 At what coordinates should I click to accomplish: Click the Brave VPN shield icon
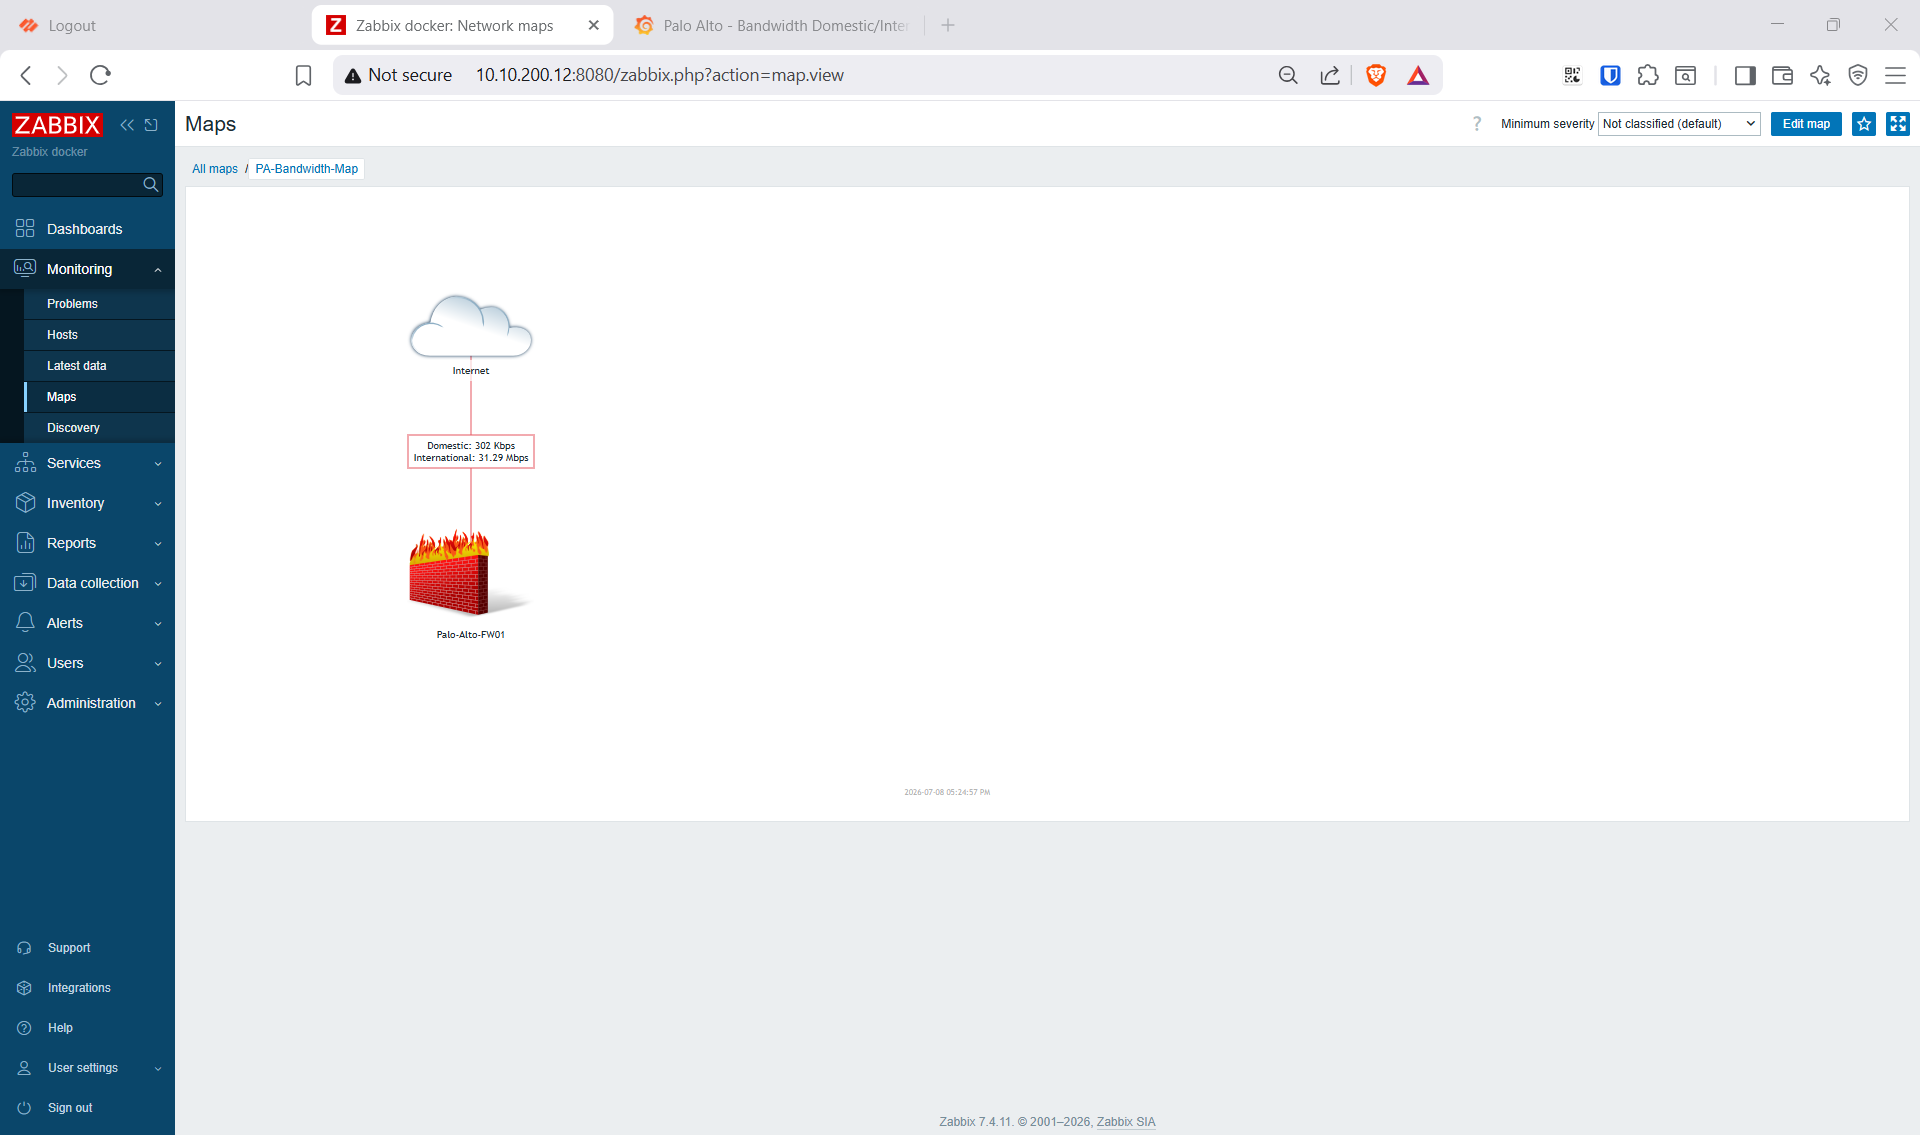(1858, 75)
